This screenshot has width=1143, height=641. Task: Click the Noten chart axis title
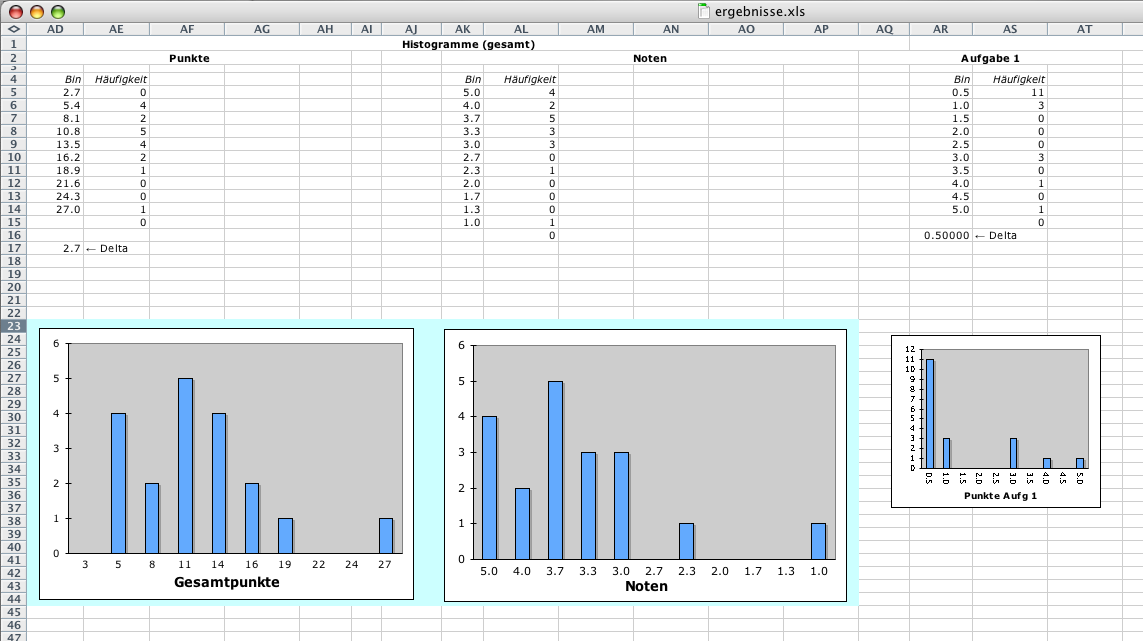click(645, 586)
